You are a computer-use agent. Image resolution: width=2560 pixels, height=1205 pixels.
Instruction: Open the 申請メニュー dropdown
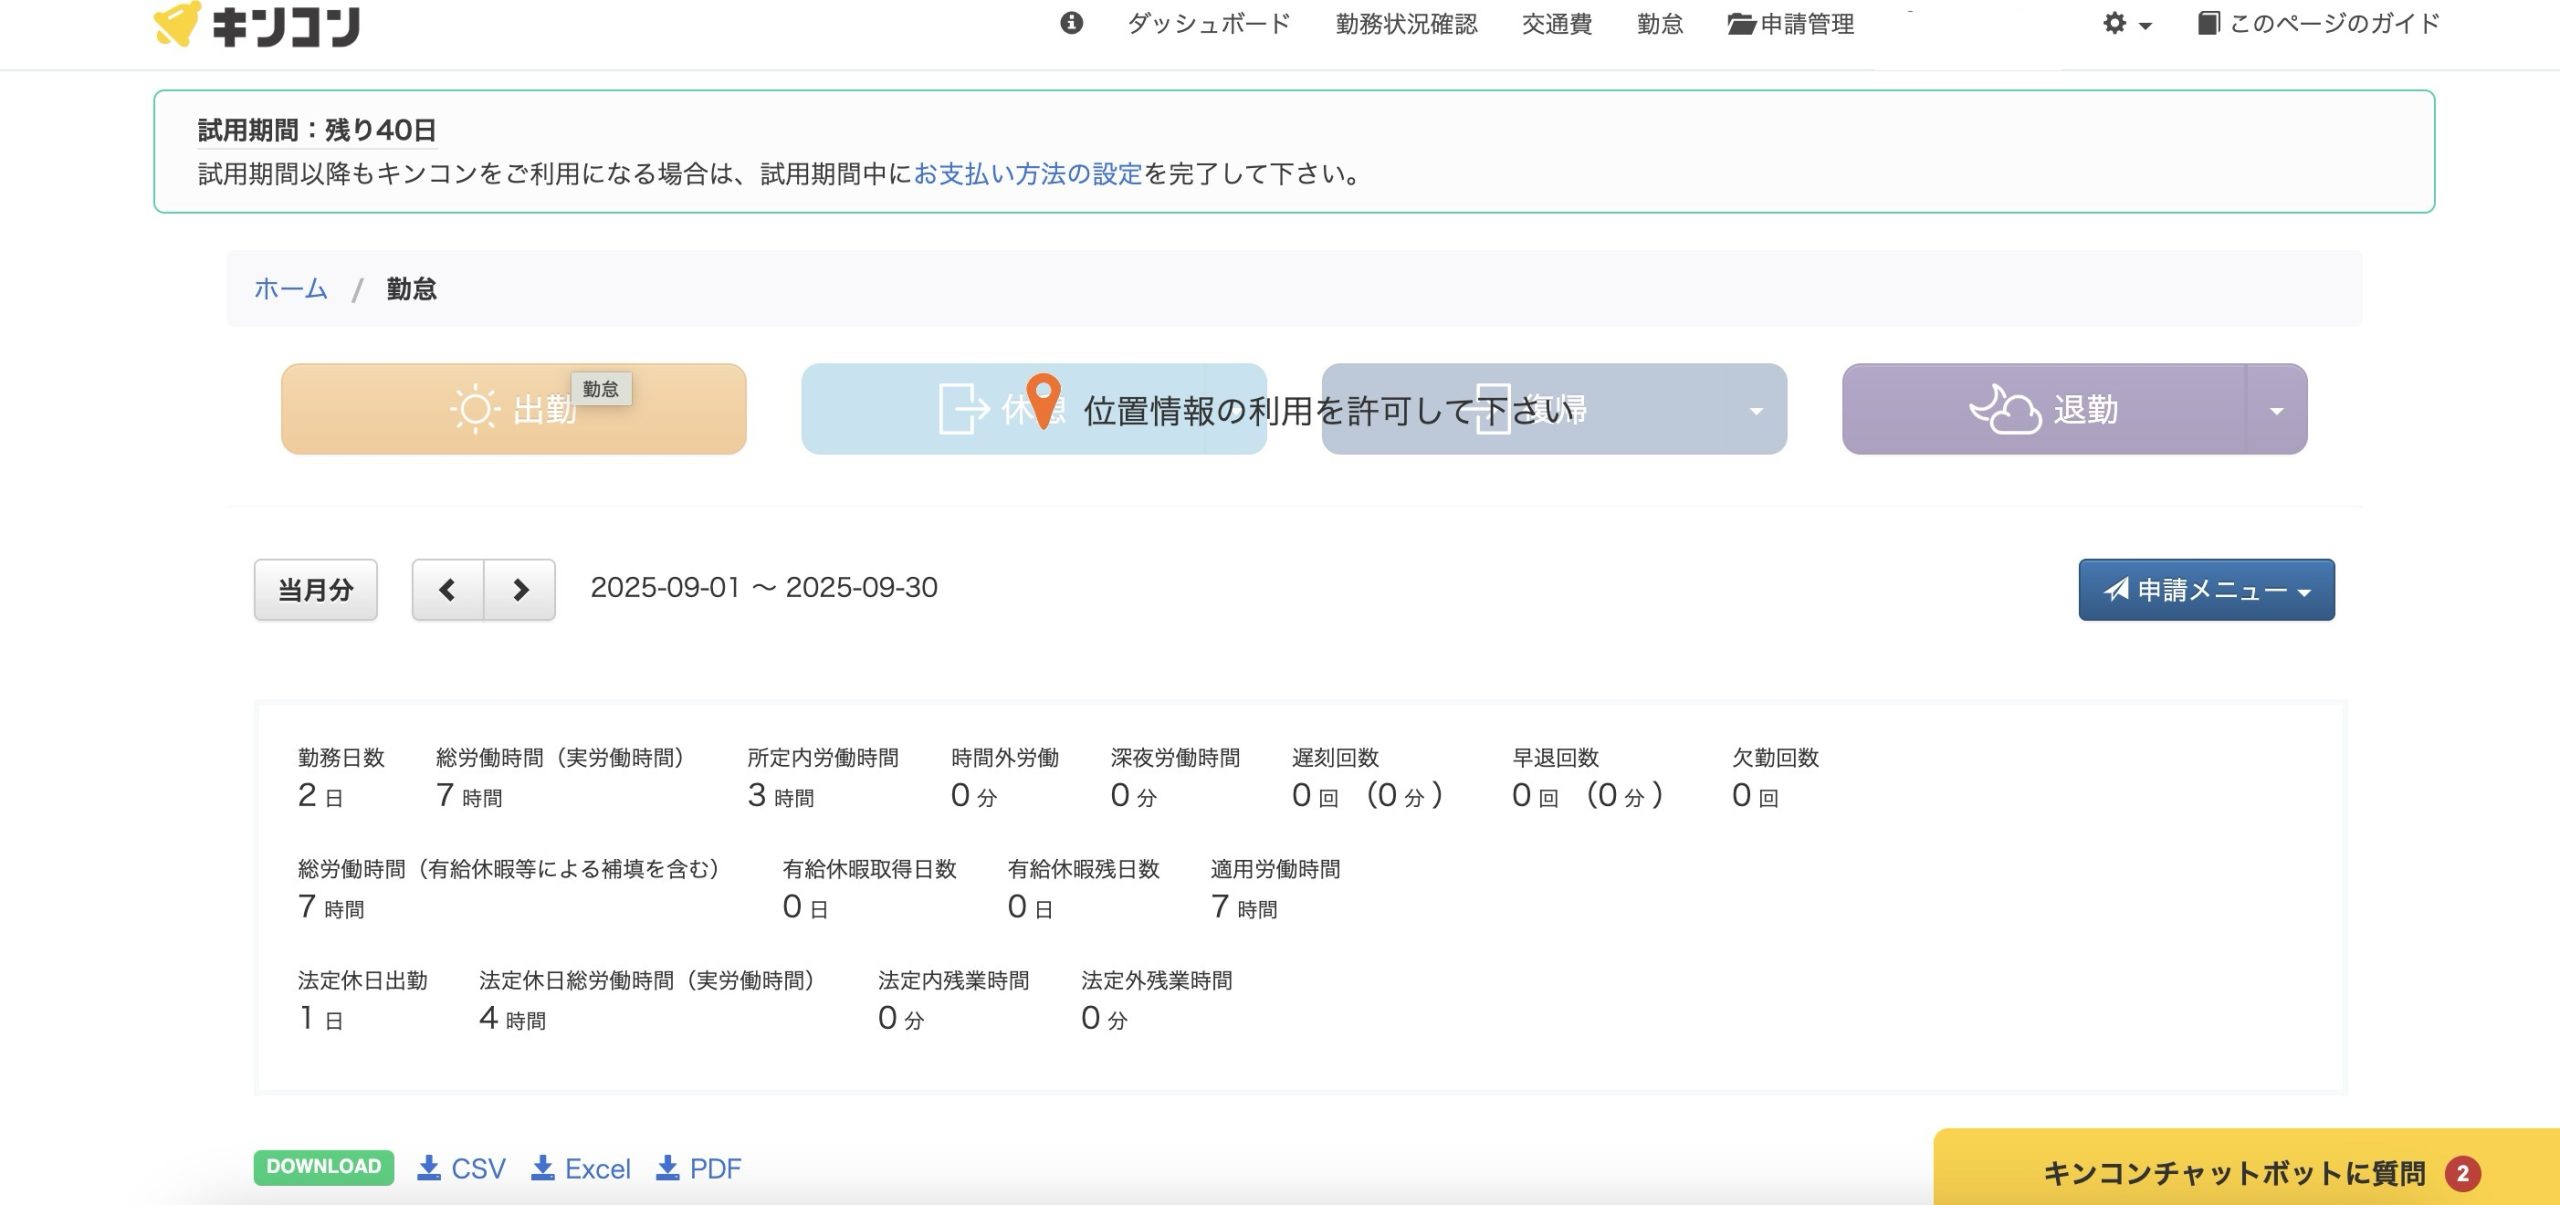[x=2206, y=590]
